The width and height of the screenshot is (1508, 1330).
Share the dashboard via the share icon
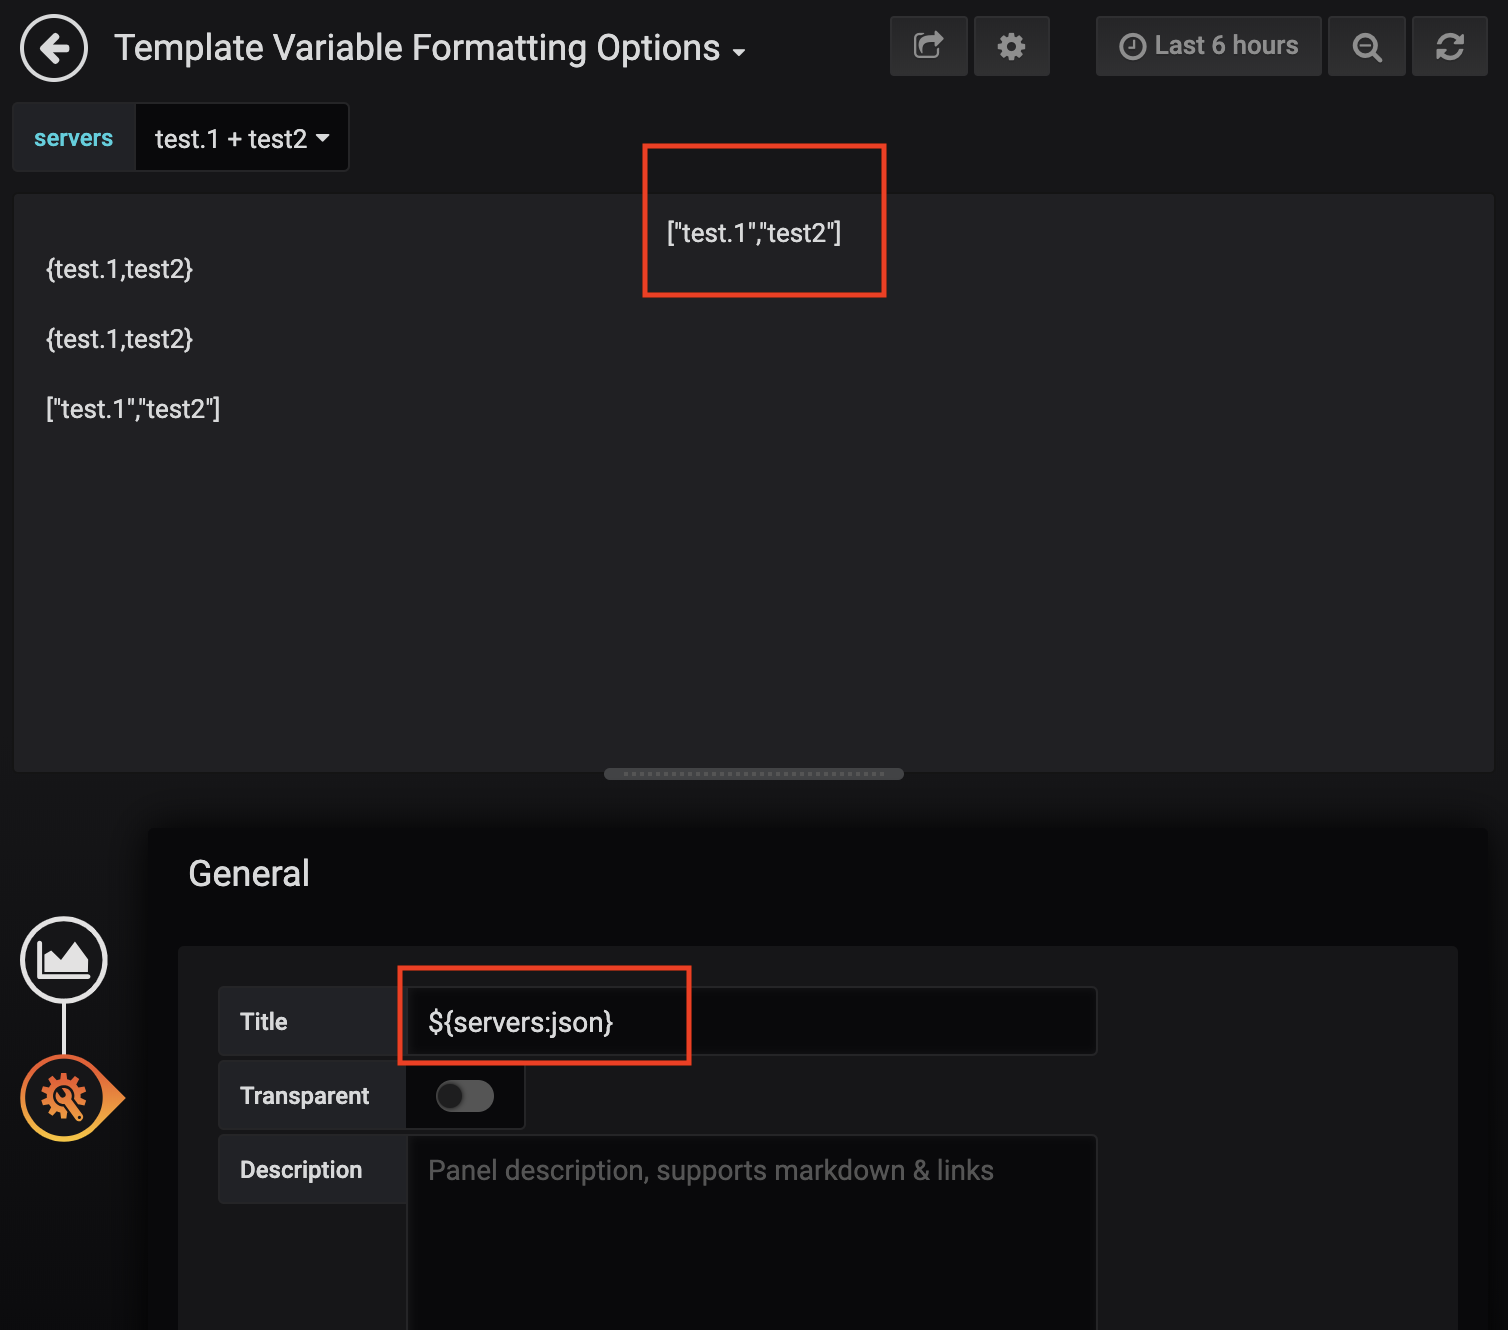[x=928, y=45]
